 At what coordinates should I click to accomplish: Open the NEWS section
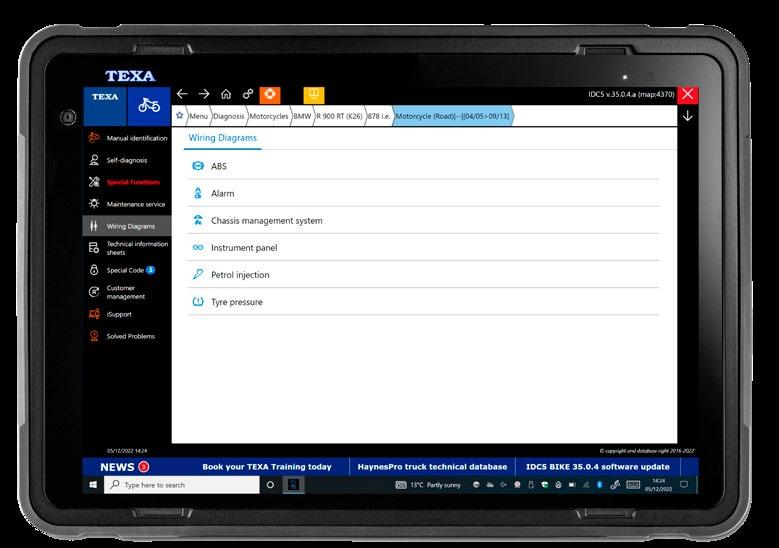pos(125,467)
